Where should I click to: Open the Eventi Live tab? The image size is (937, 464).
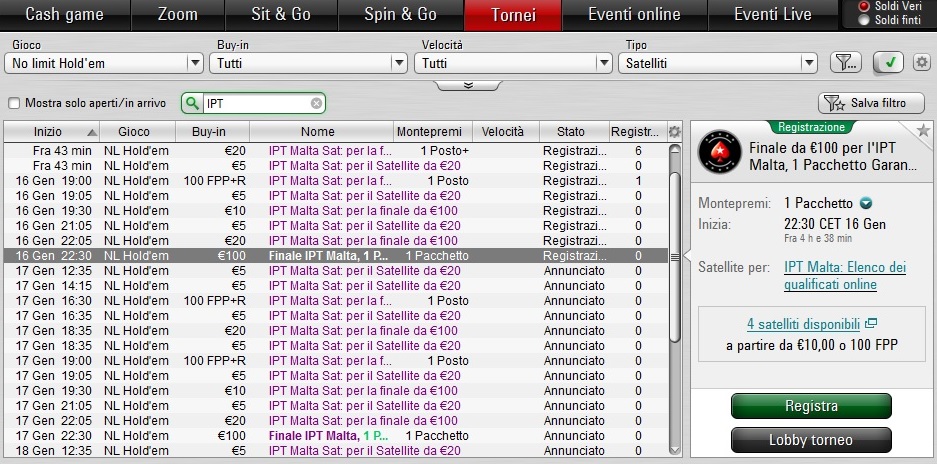[773, 14]
